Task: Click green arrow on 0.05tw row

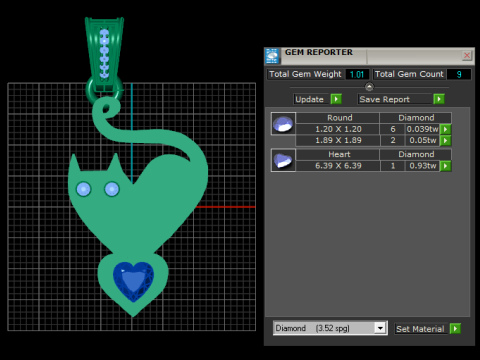Action: click(x=446, y=140)
